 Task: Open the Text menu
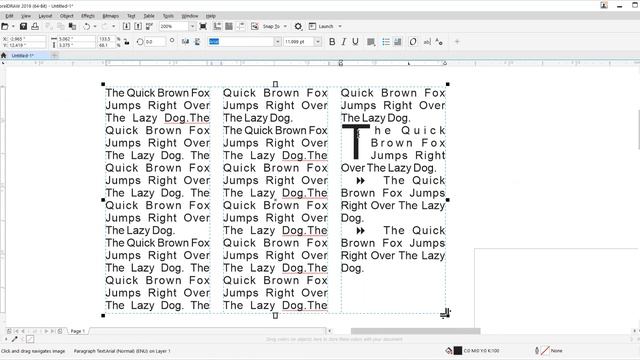[x=131, y=16]
